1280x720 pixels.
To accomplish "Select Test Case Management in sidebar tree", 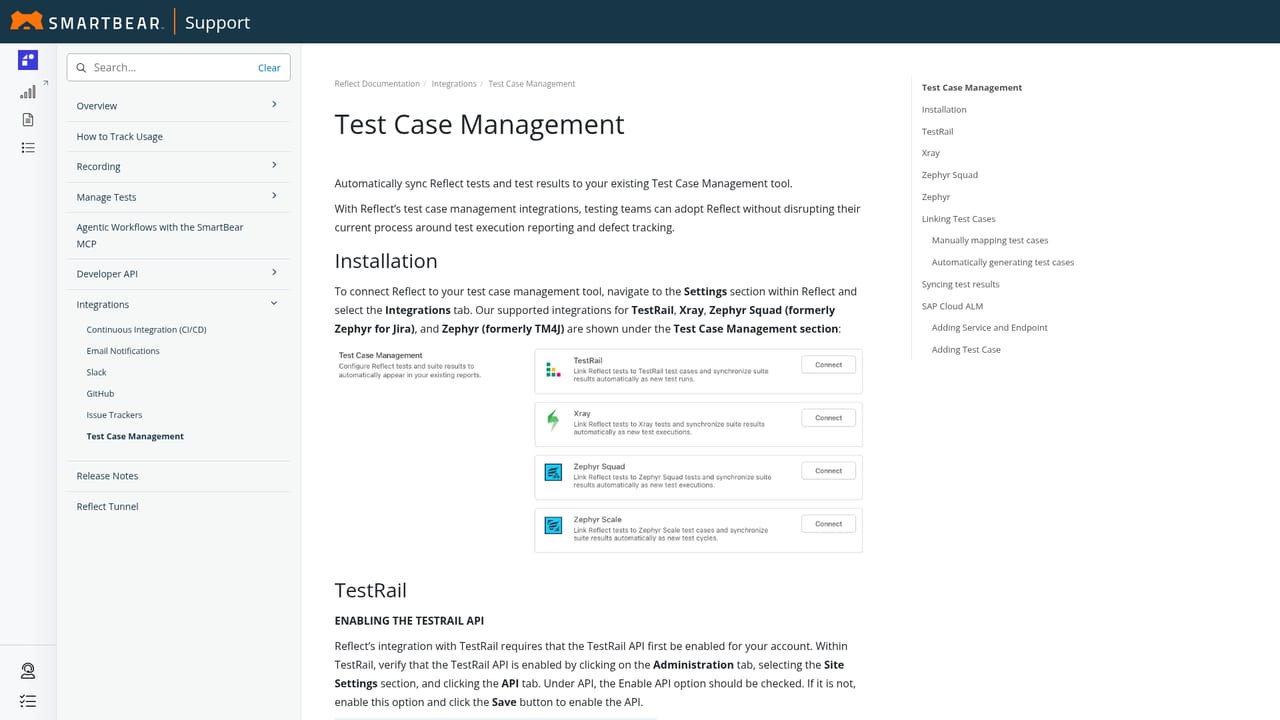I will pyautogui.click(x=135, y=436).
